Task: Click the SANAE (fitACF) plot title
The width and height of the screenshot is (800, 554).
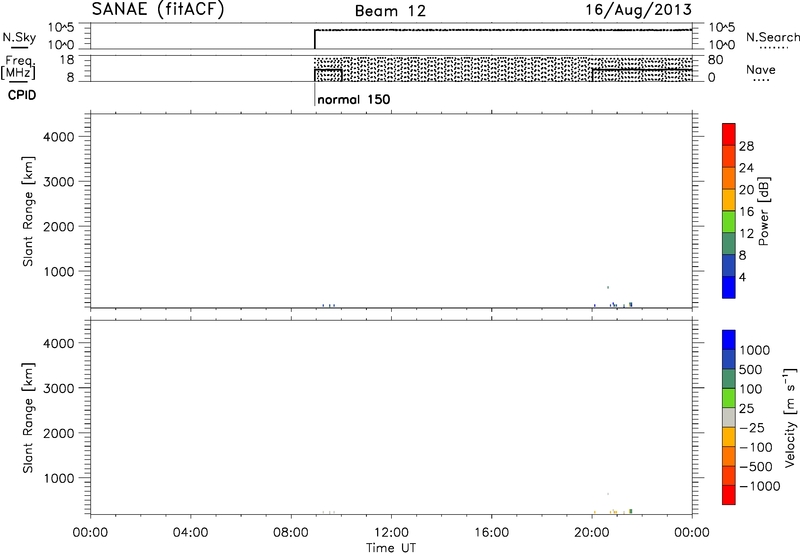Action: click(x=158, y=9)
